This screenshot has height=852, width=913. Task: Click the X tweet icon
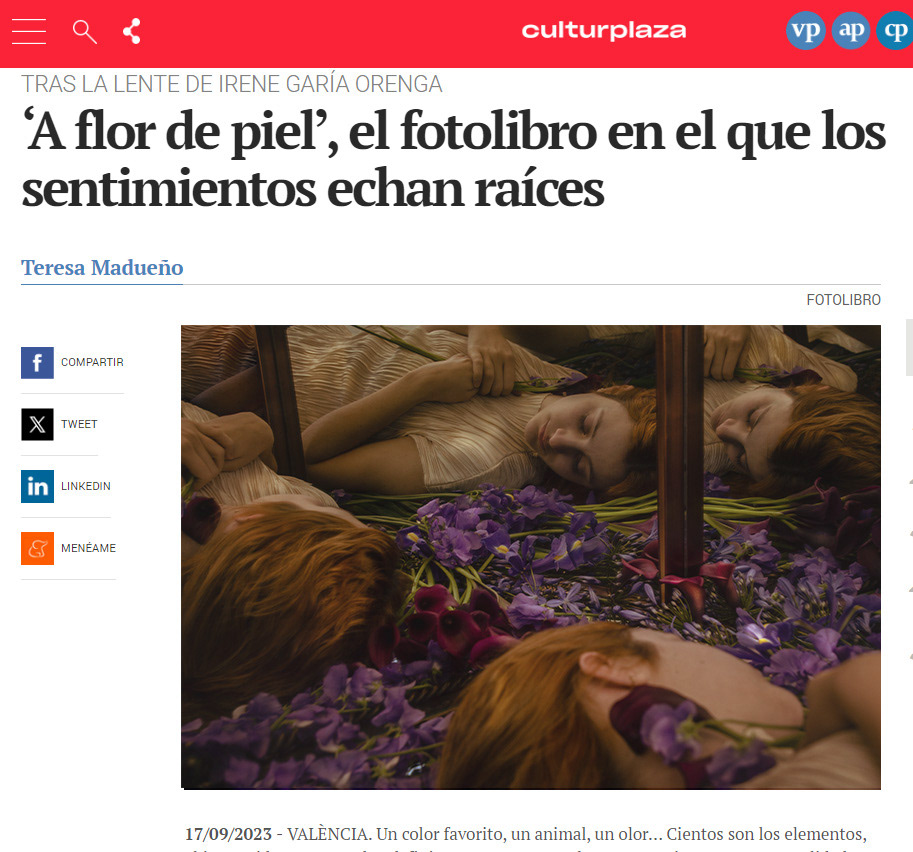[37, 425]
